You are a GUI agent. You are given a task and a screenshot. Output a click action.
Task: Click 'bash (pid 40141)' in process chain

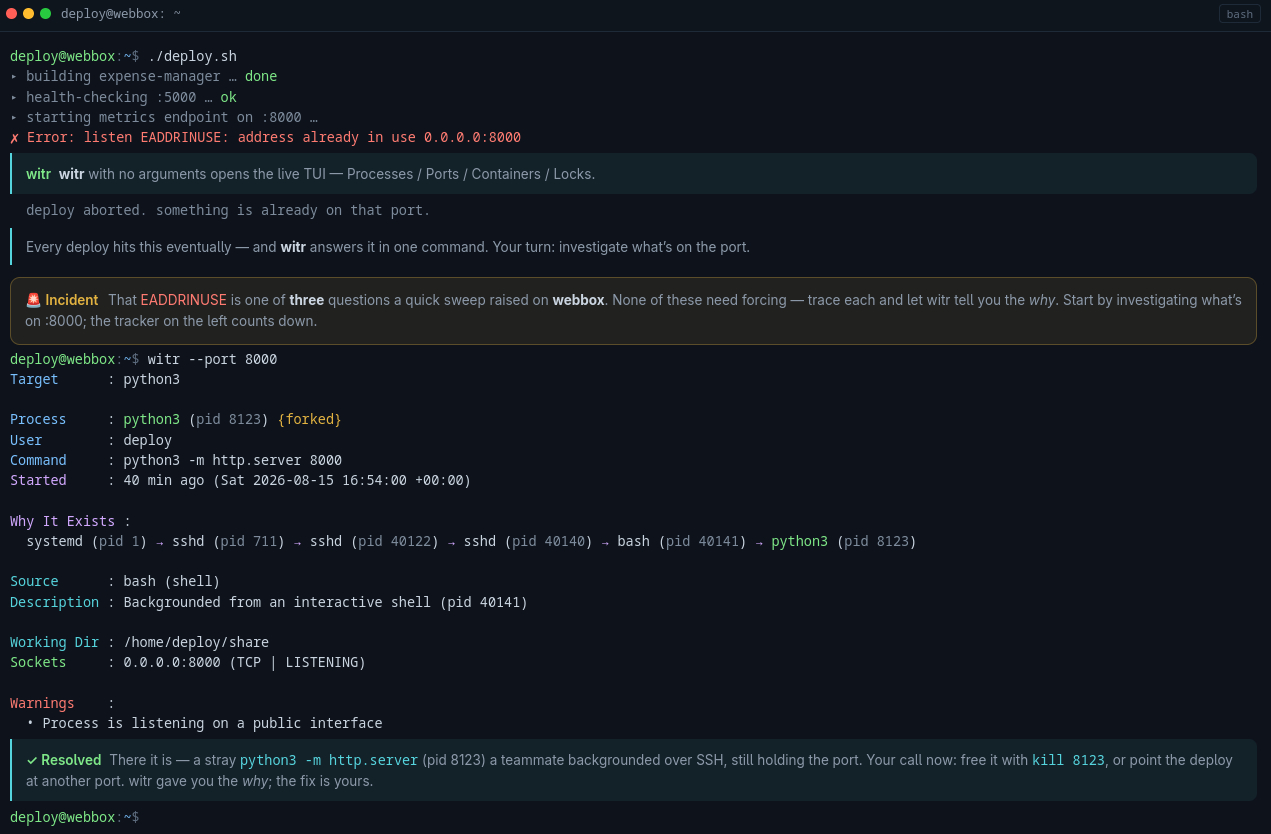tap(683, 541)
